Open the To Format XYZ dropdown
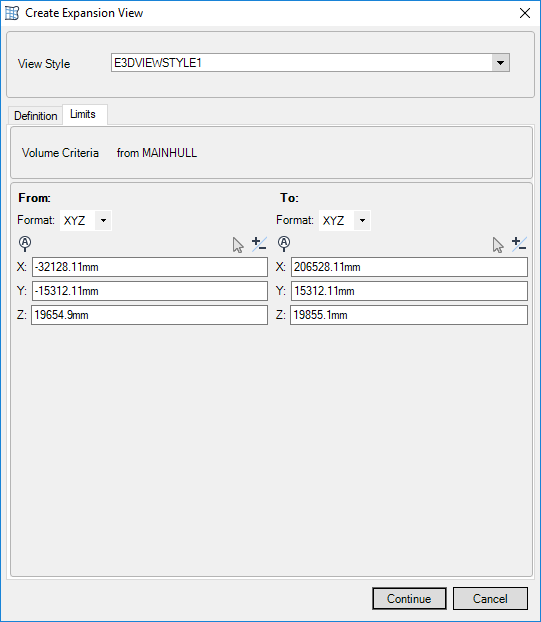 click(362, 220)
